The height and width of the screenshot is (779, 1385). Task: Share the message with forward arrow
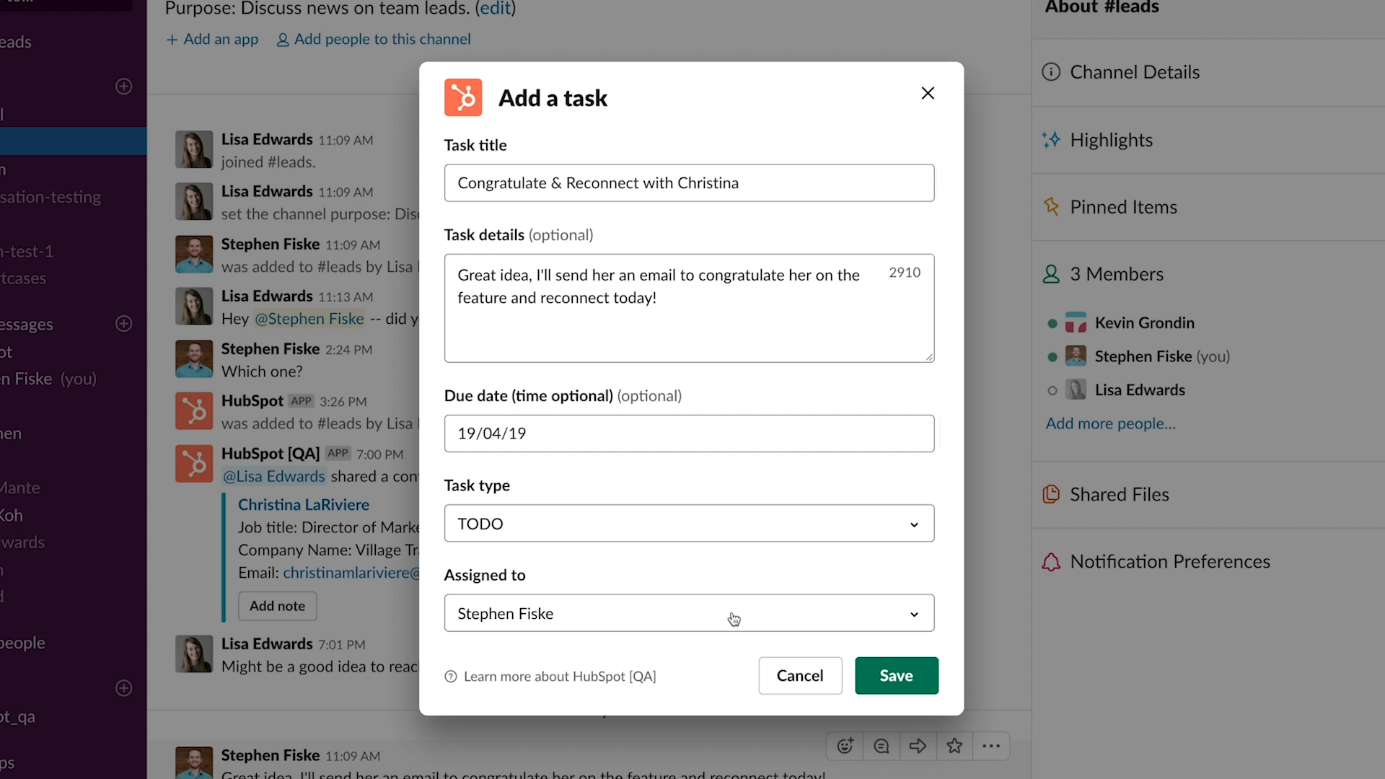coord(917,746)
